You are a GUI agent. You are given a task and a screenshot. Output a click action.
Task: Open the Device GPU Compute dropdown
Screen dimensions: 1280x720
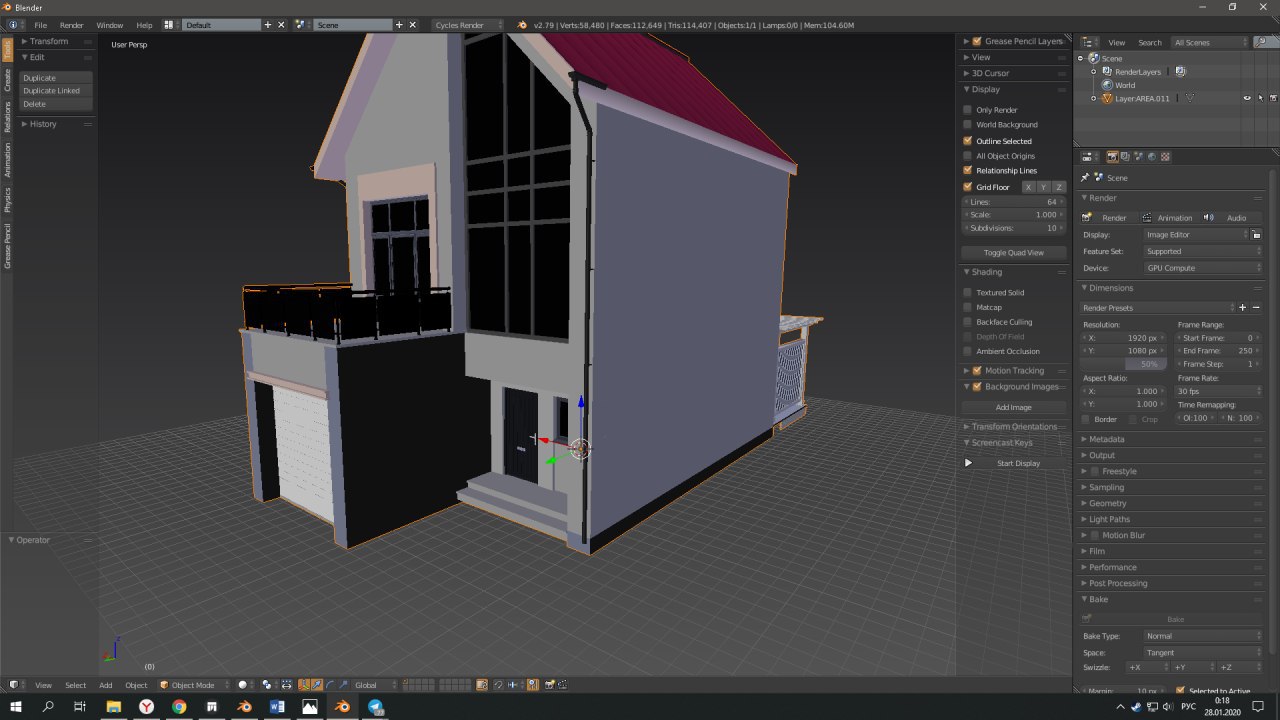pyautogui.click(x=1203, y=268)
